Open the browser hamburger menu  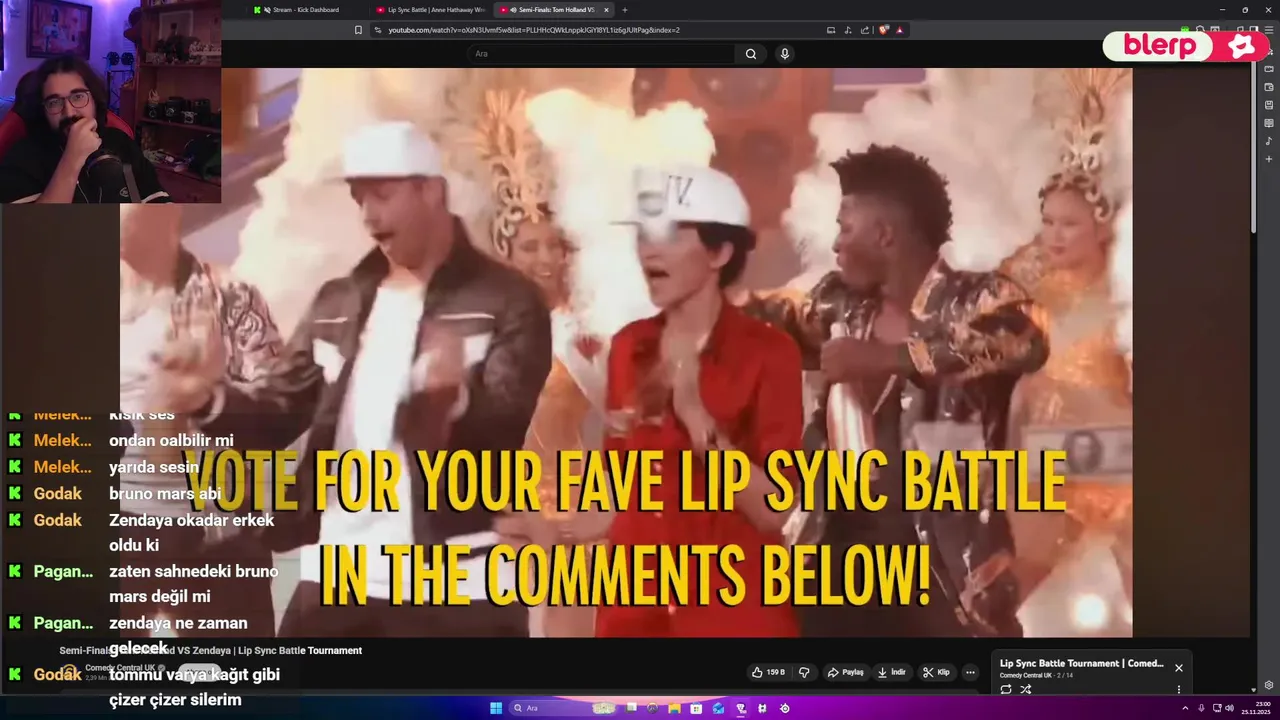point(1269,30)
